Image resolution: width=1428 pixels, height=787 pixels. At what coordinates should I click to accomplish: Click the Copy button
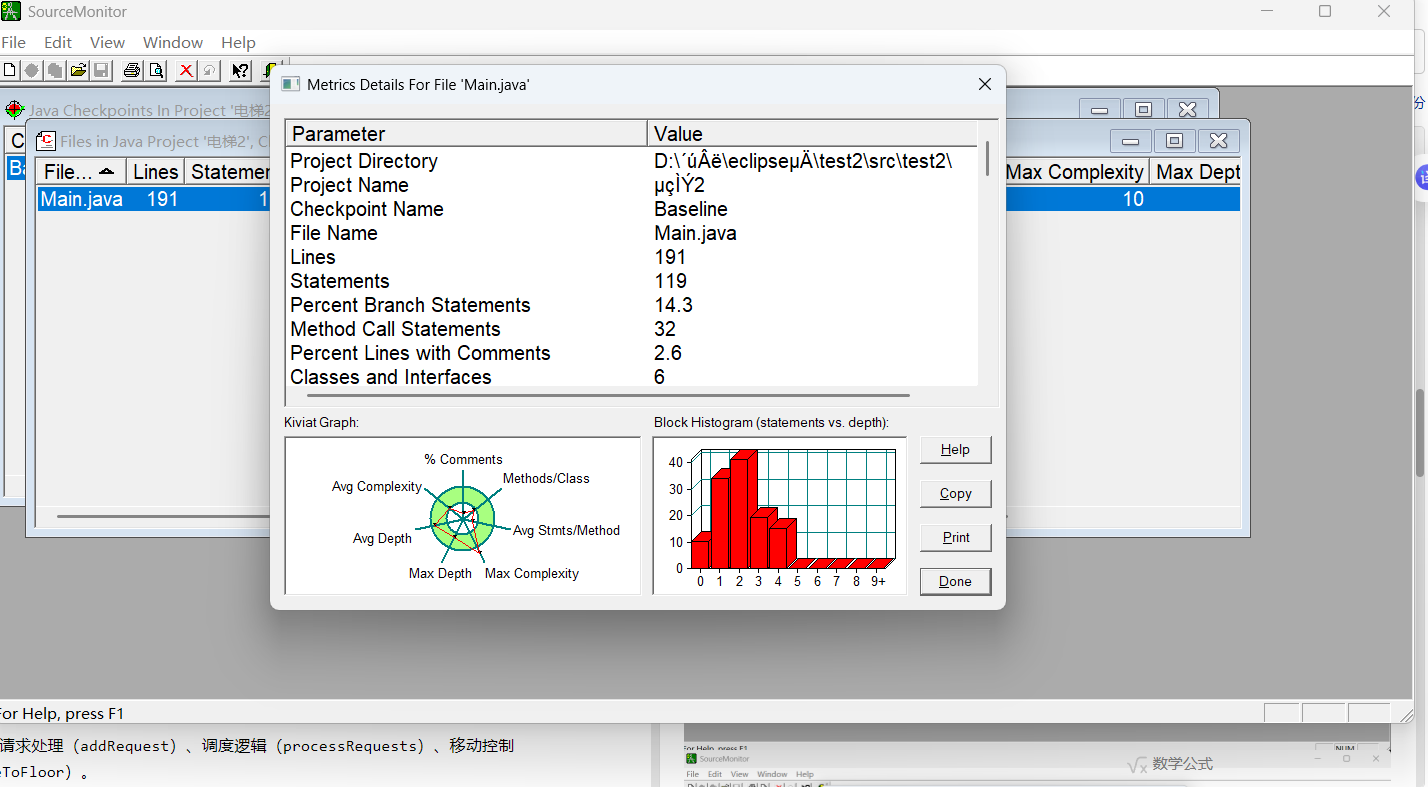[x=955, y=493]
